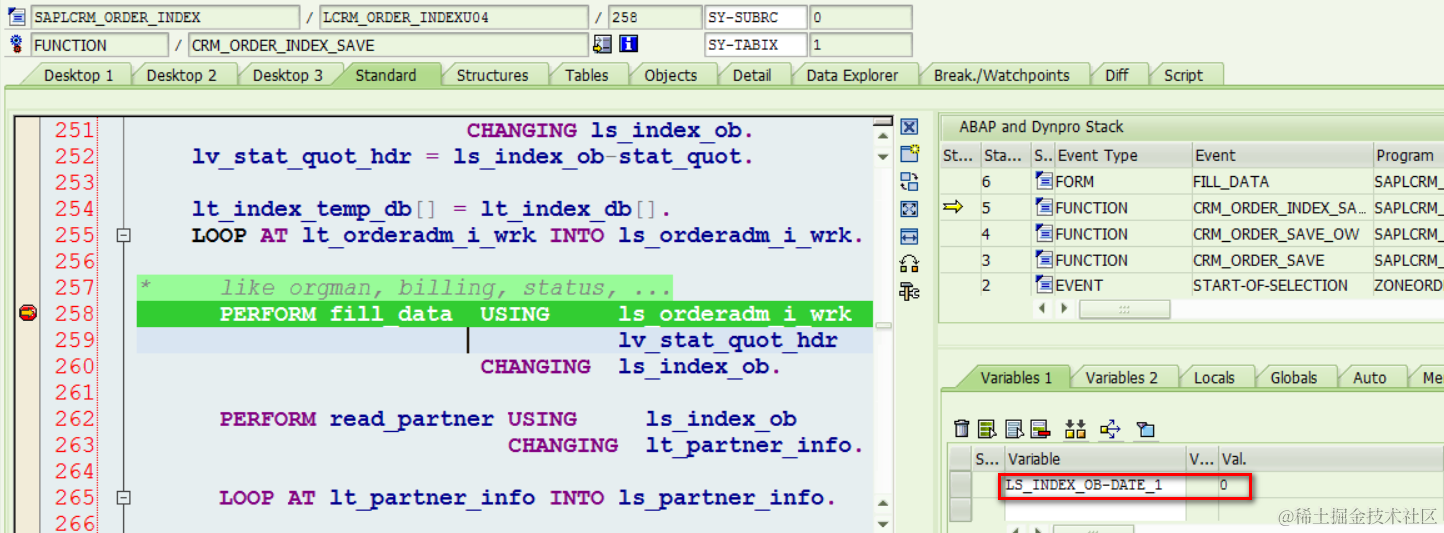Click the LCRM_ORDER_INDEXU04 include field
Screen dimensions: 1444x533
[453, 17]
